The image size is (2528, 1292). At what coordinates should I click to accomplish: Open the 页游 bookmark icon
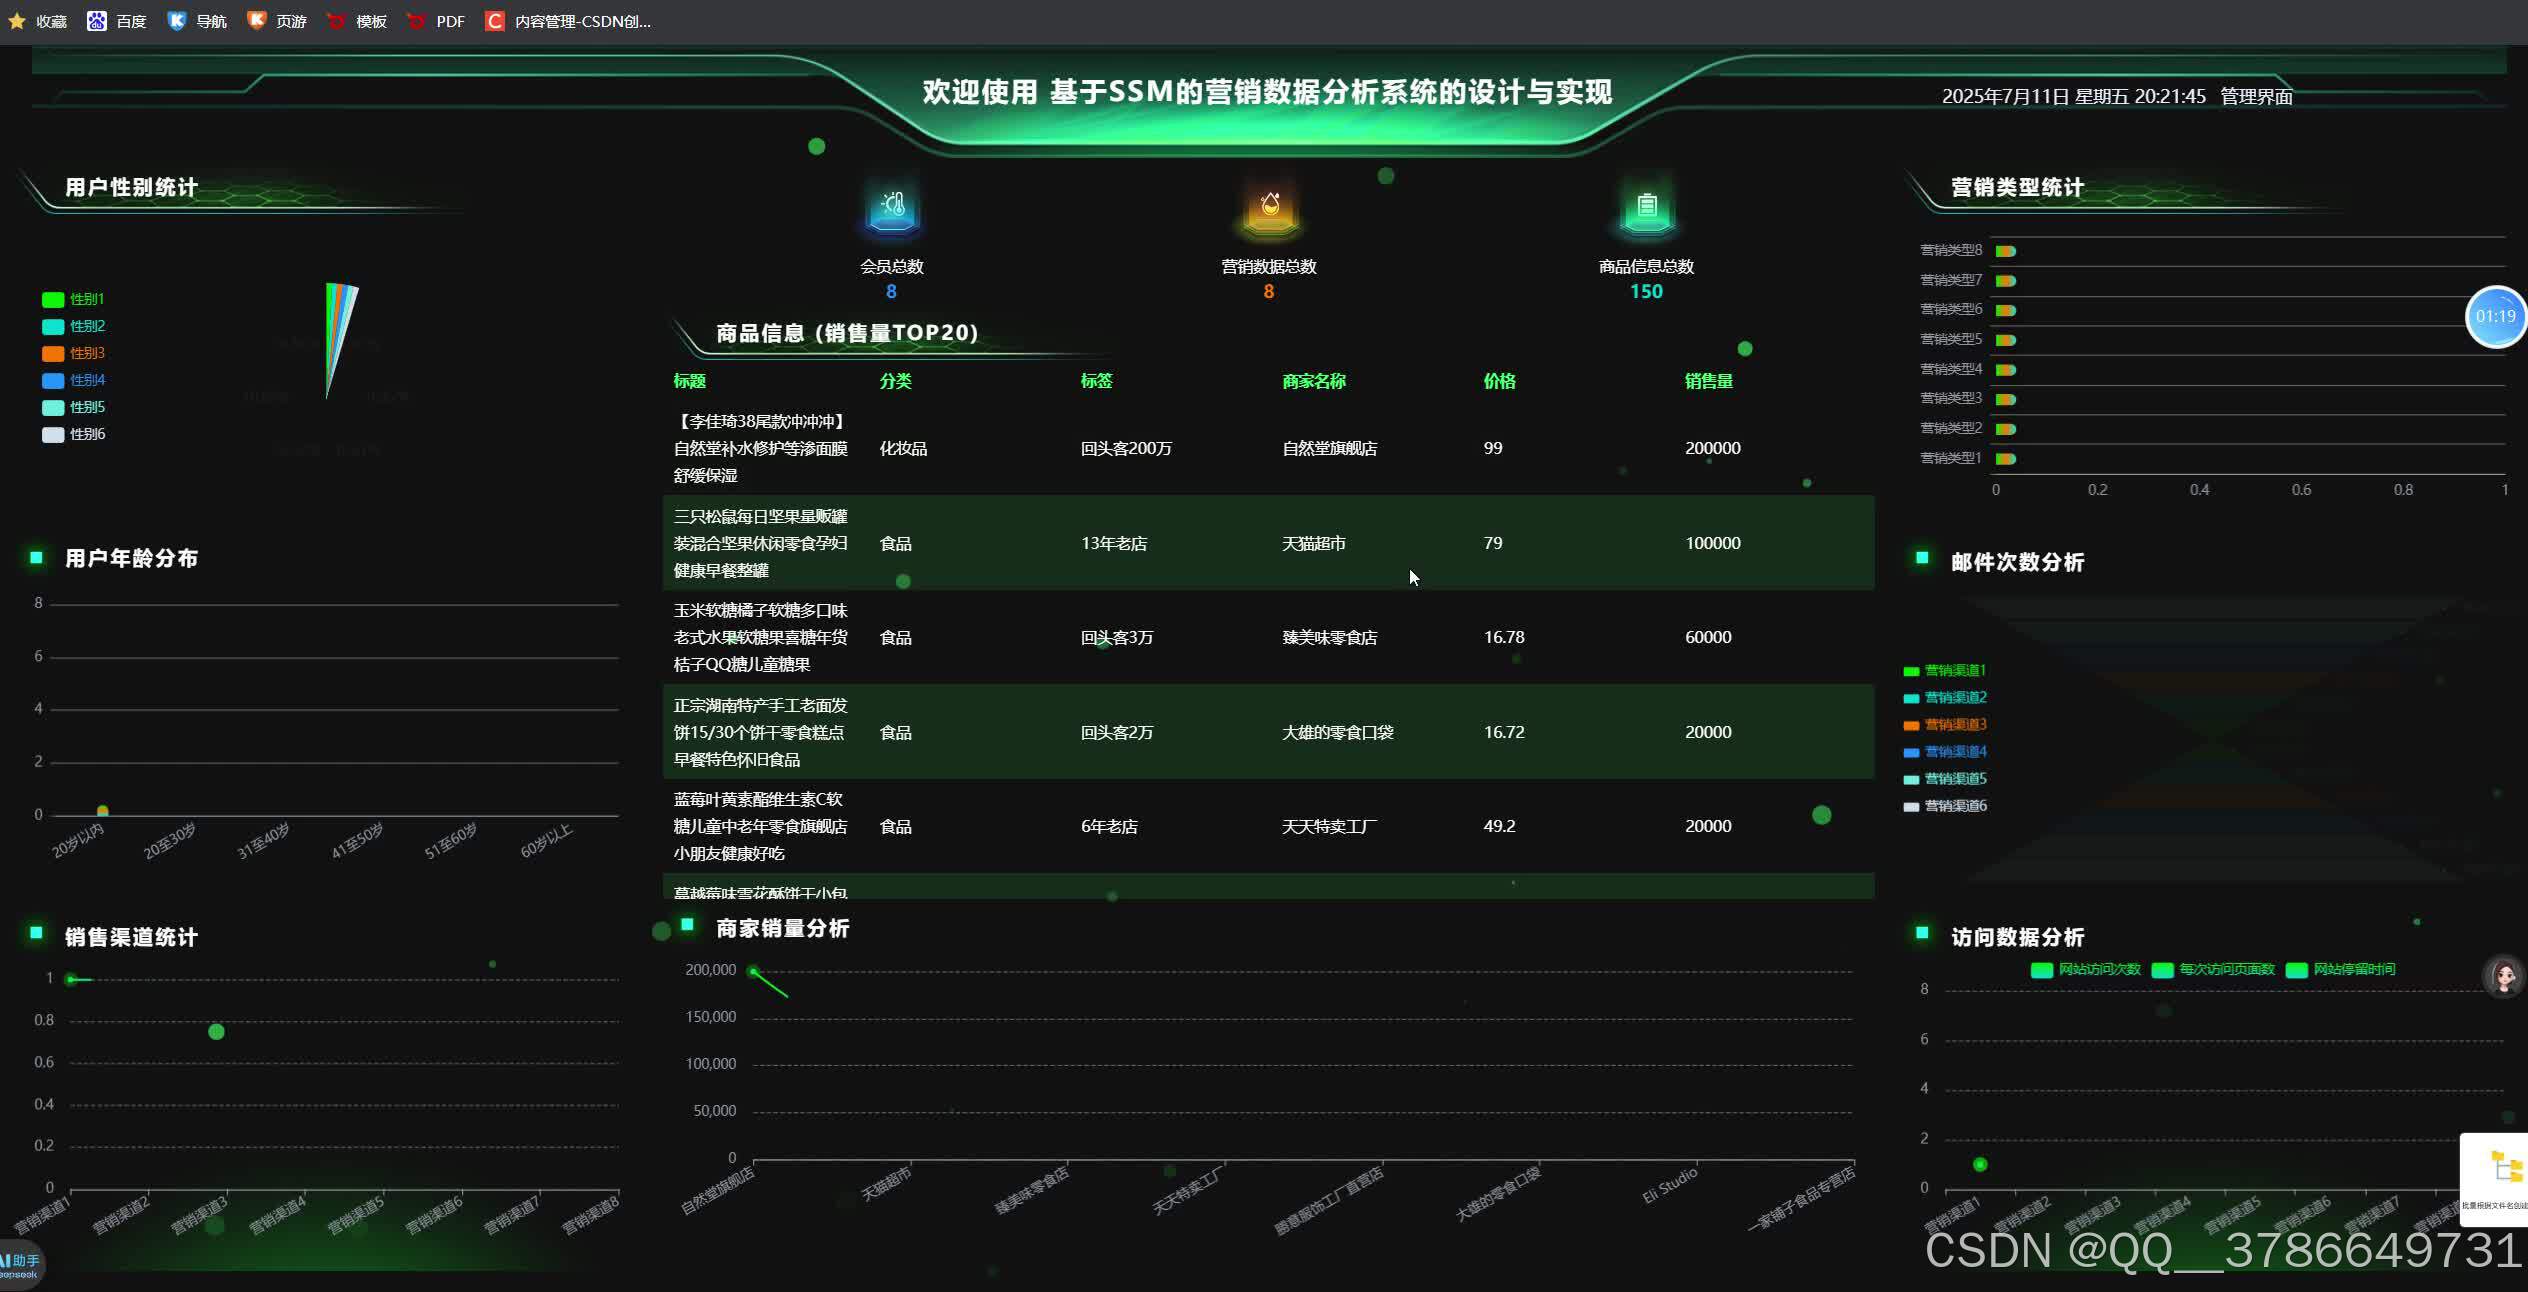(256, 21)
